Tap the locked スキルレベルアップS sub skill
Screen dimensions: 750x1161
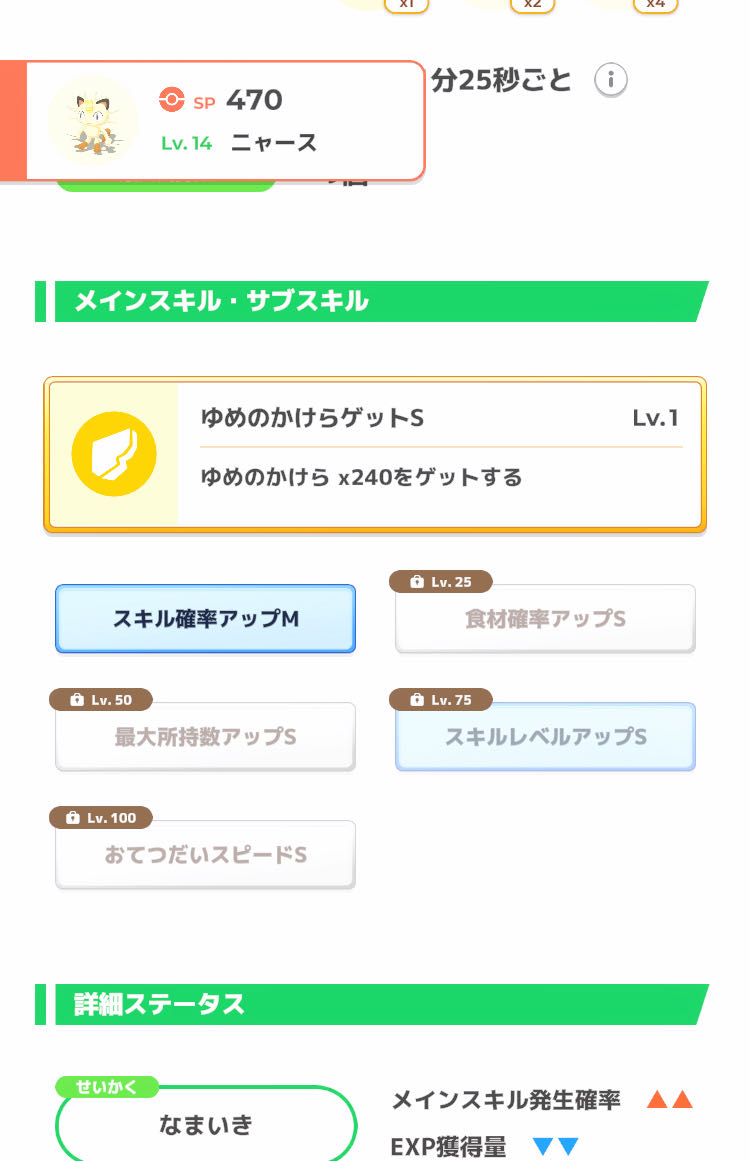pos(546,737)
